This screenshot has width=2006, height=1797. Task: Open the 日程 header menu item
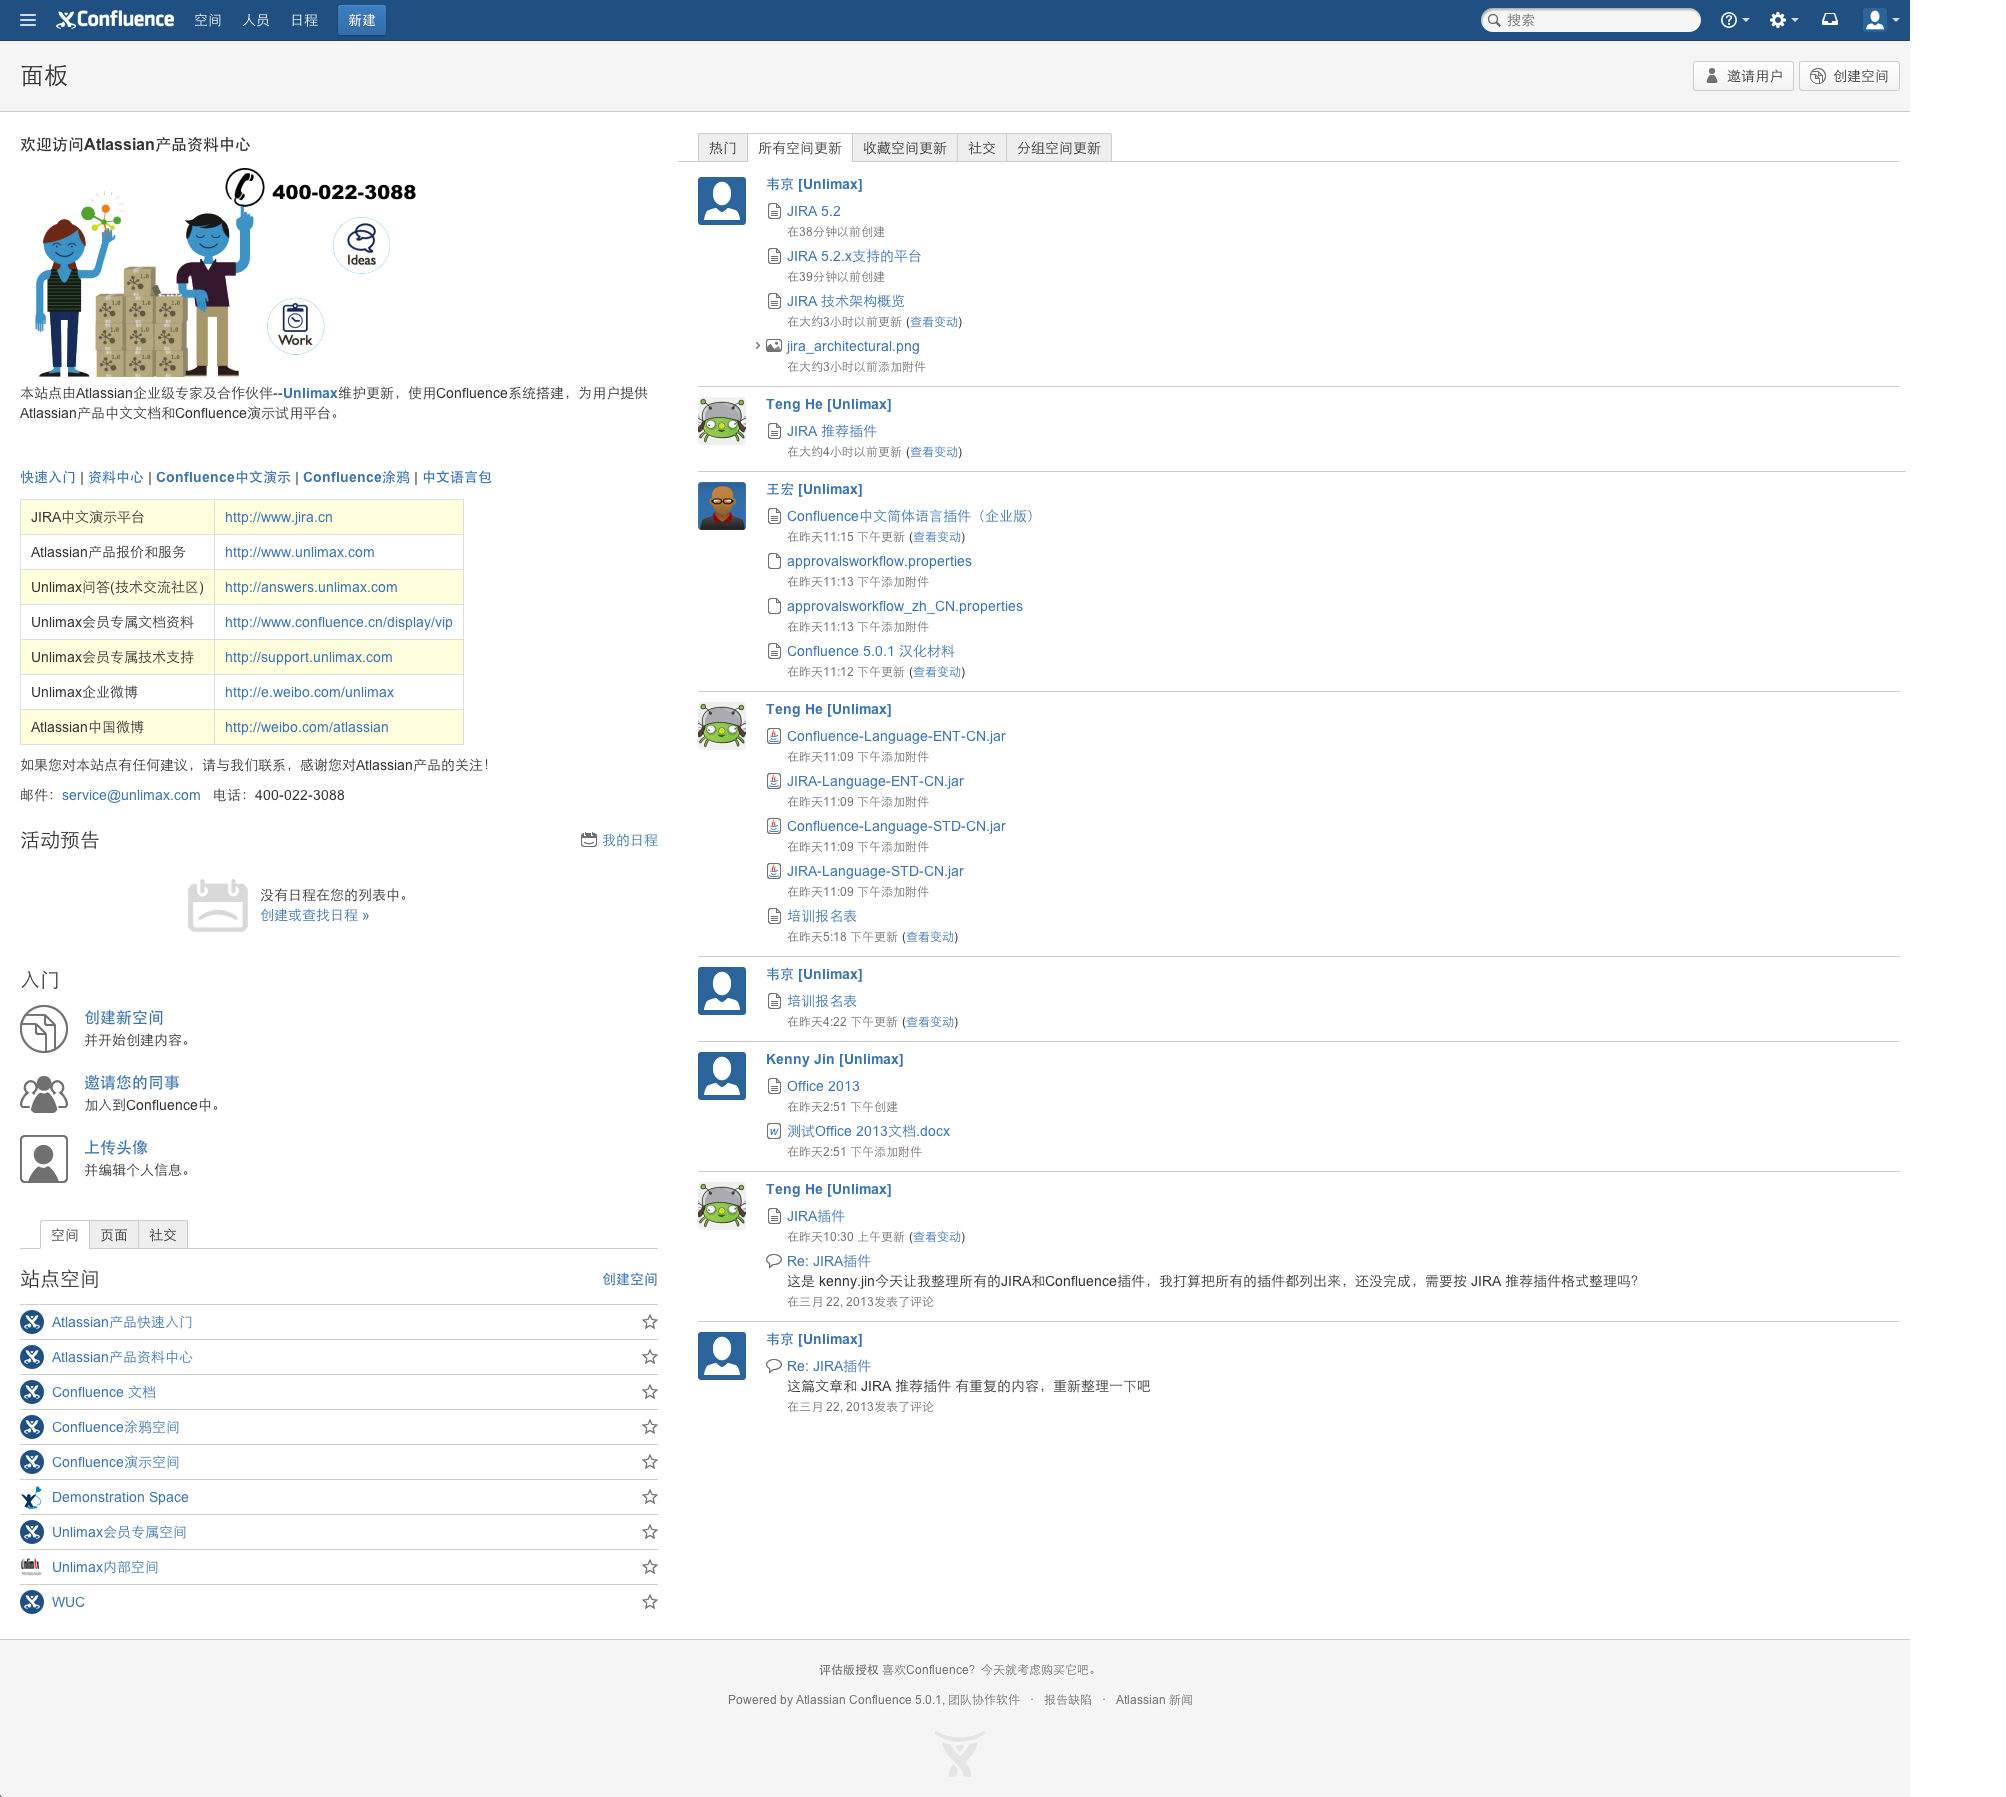(304, 20)
